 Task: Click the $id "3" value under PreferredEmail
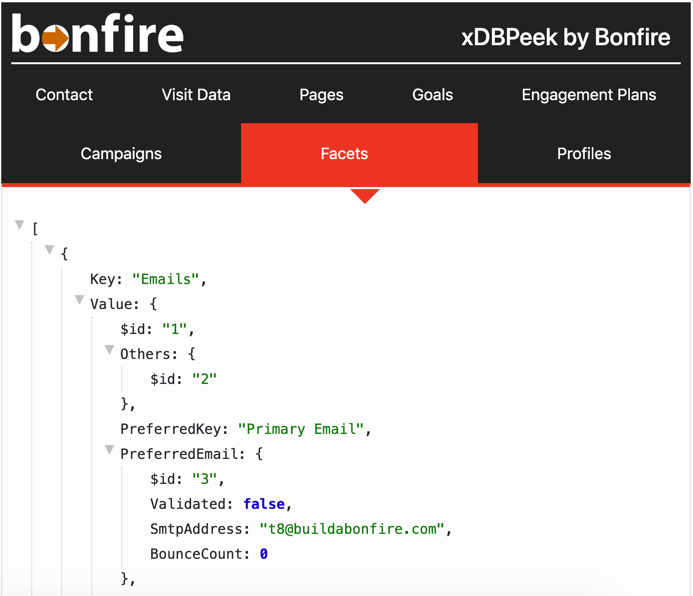click(205, 479)
